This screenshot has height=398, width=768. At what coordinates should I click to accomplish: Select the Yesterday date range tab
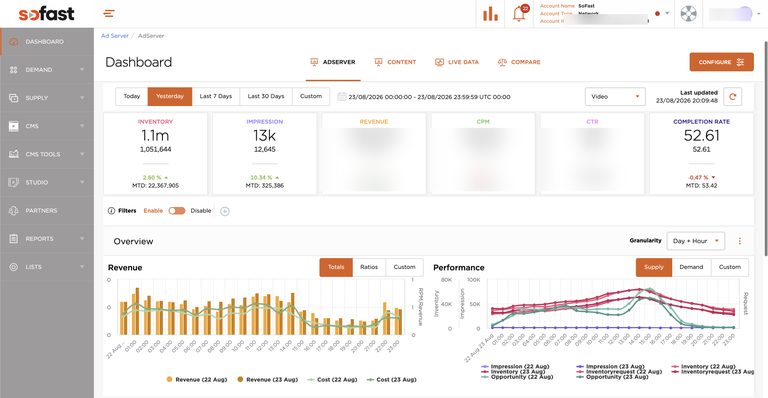pos(170,96)
